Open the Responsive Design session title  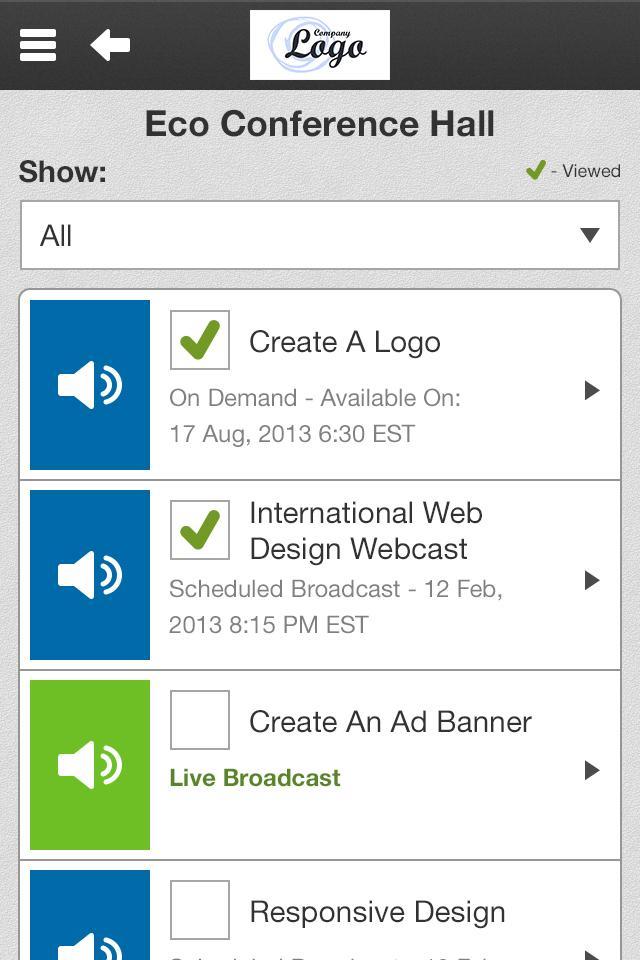click(x=377, y=912)
